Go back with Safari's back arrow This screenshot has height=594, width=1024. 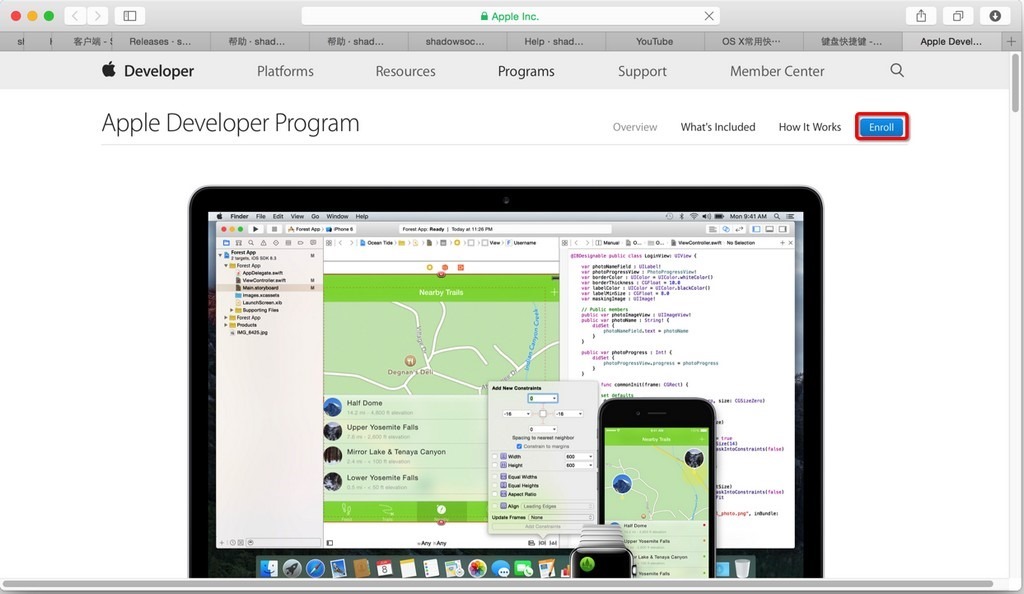tap(75, 16)
